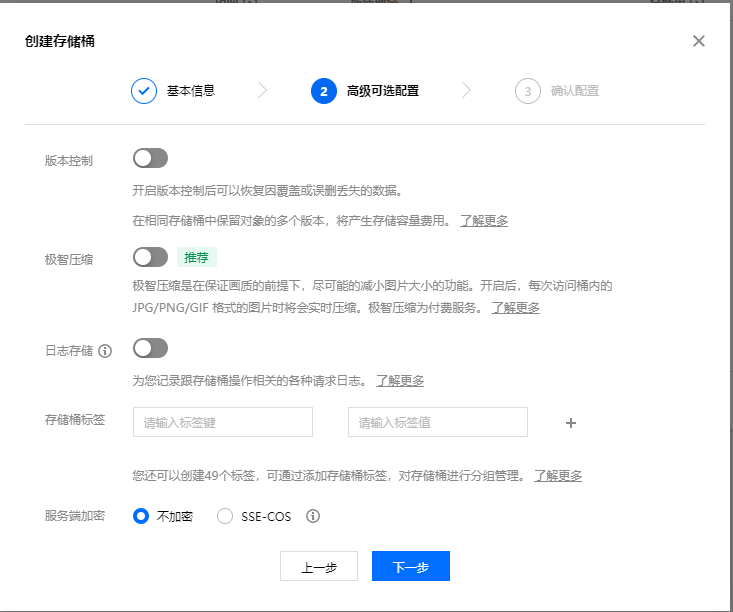This screenshot has width=733, height=612.
Task: Click the 推荐 badge beside 极智压缩
Action: 196,257
